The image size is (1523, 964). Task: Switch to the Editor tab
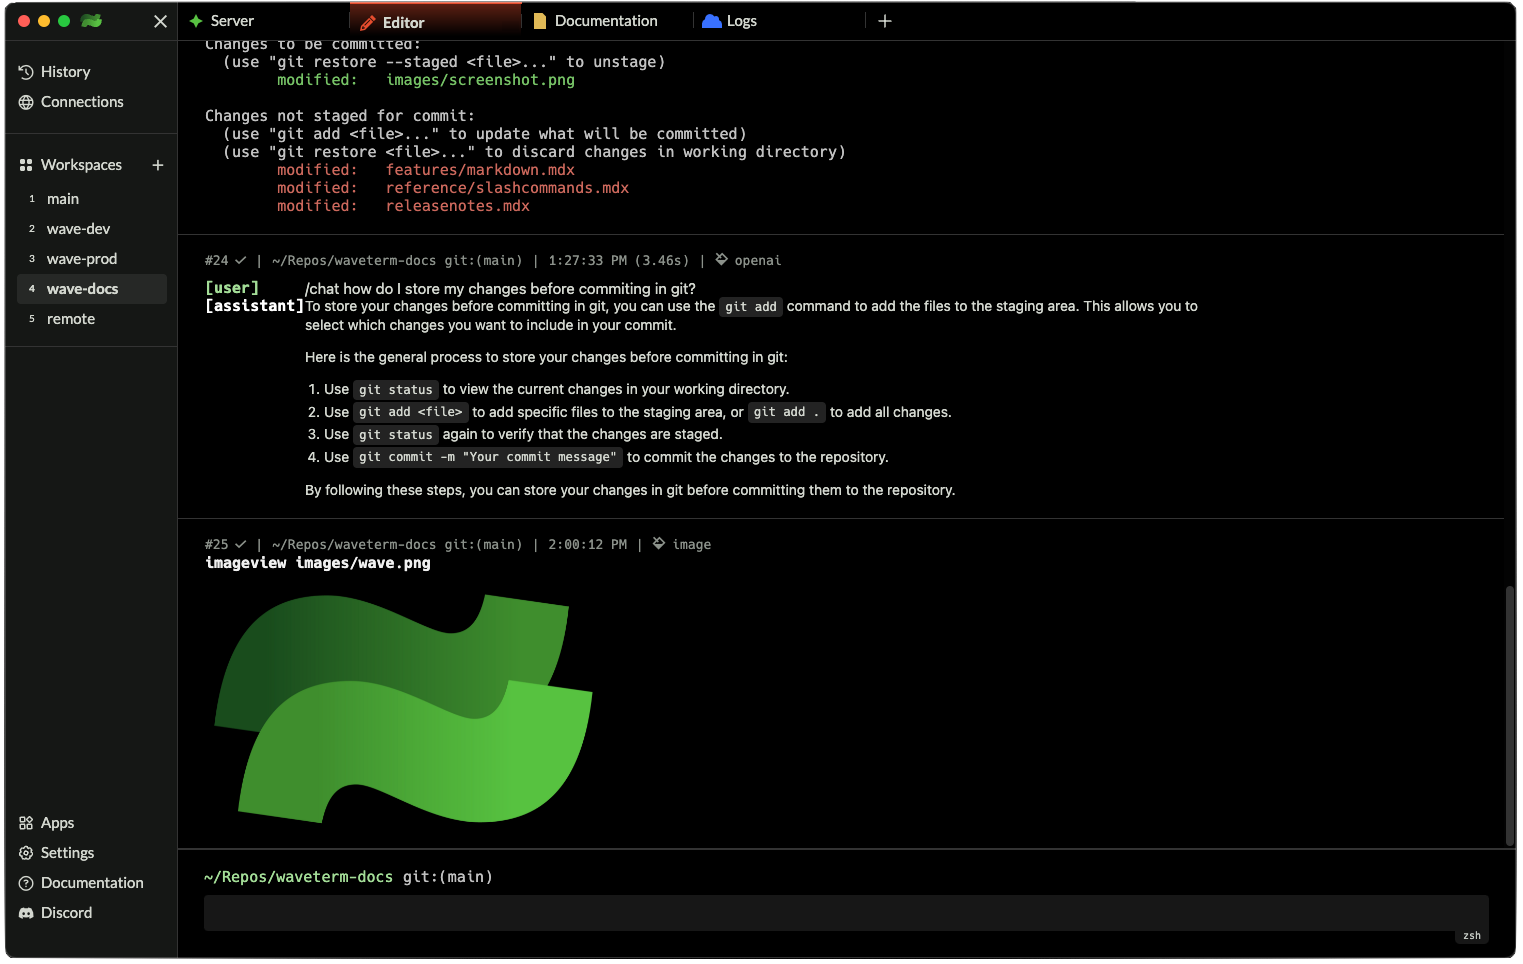click(x=435, y=22)
